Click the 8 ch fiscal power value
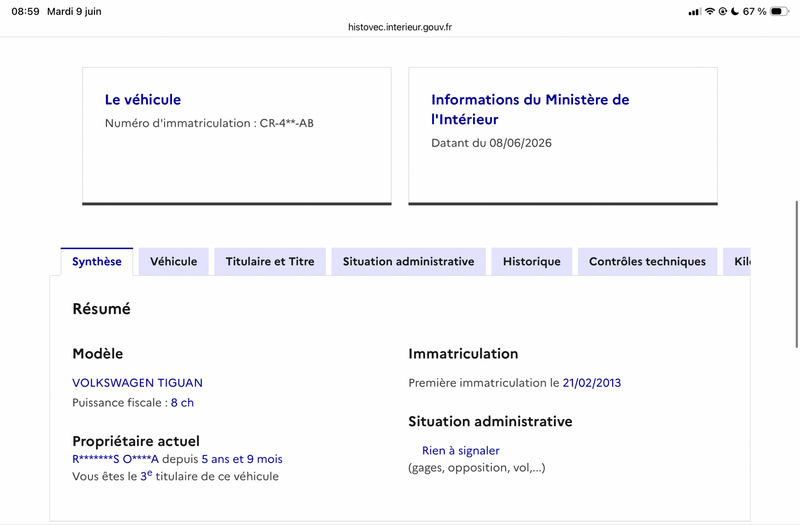Image resolution: width=800 pixels, height=525 pixels. point(182,403)
